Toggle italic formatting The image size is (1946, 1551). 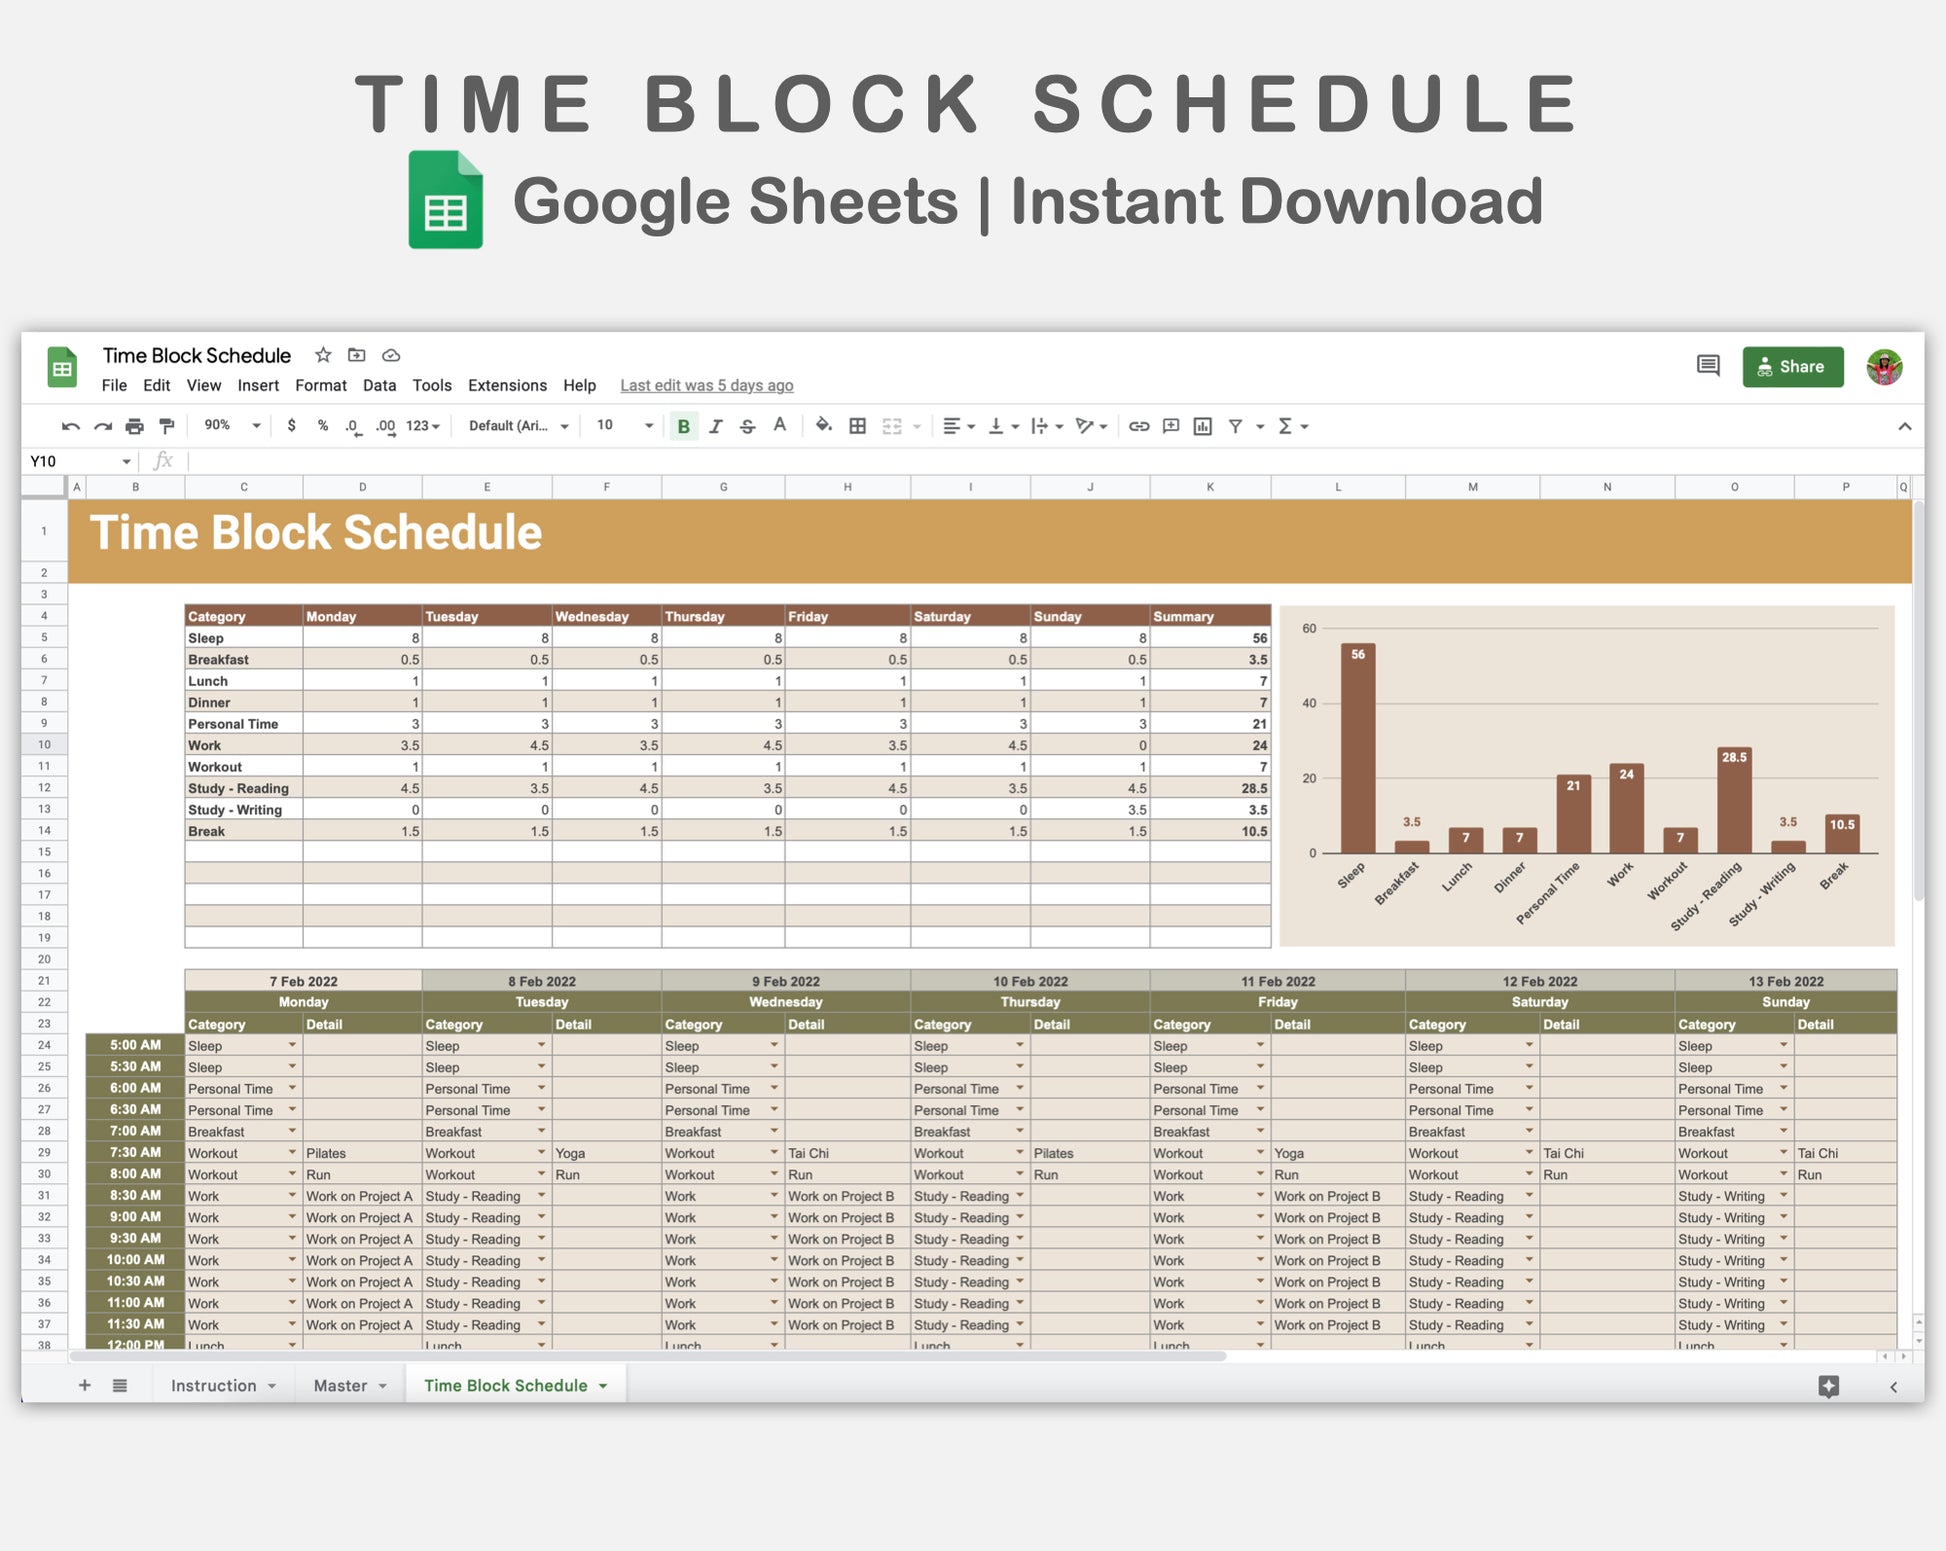pyautogui.click(x=716, y=426)
